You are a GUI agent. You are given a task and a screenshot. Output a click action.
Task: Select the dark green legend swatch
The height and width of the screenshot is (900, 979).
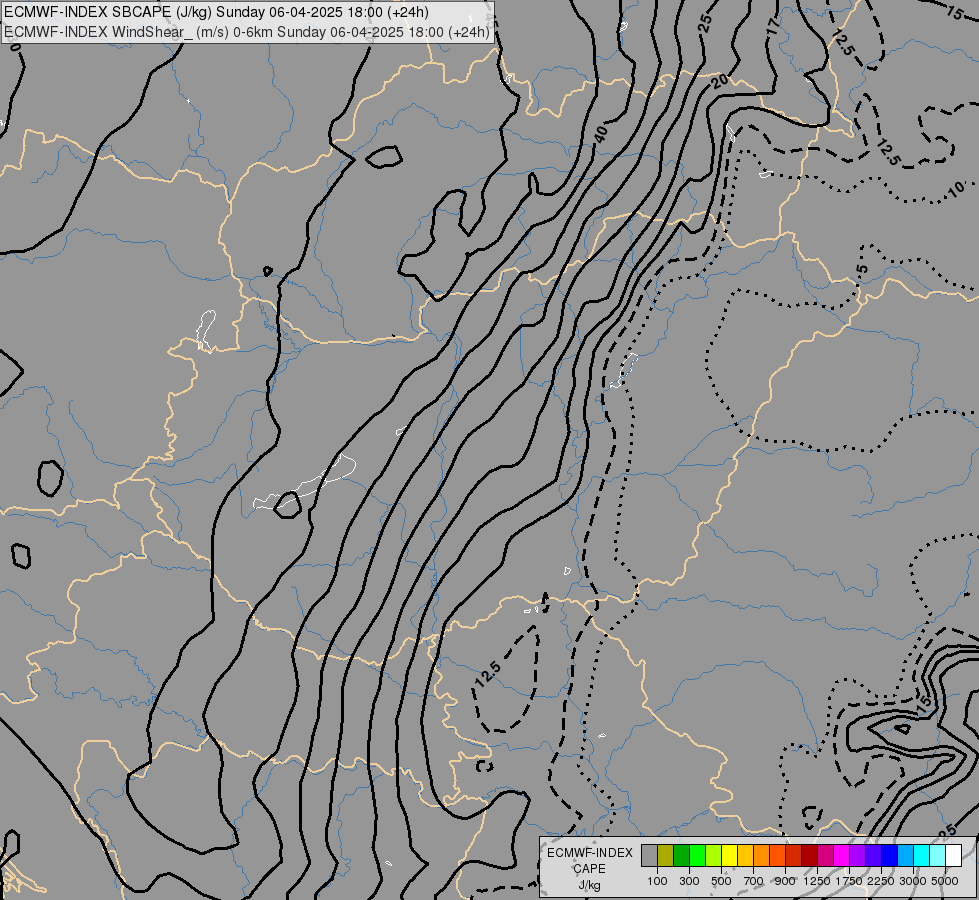681,855
